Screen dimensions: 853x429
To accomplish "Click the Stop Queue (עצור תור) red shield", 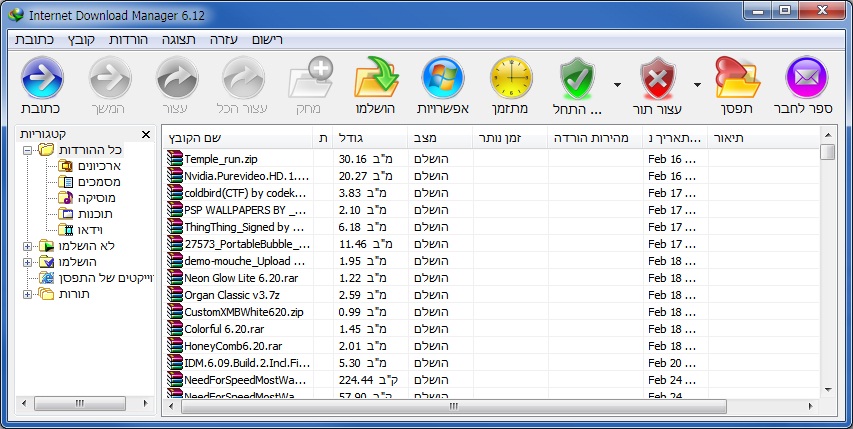I will point(657,79).
